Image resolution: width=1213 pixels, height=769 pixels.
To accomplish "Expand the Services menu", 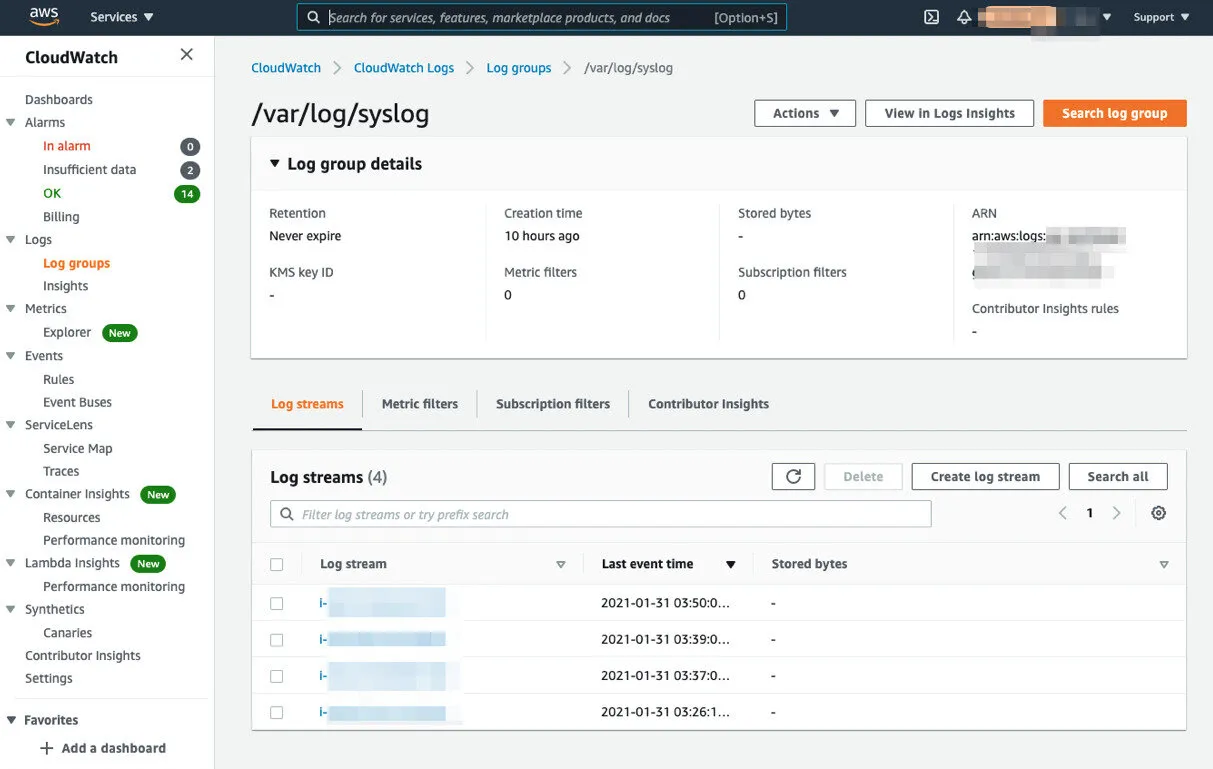I will (121, 17).
